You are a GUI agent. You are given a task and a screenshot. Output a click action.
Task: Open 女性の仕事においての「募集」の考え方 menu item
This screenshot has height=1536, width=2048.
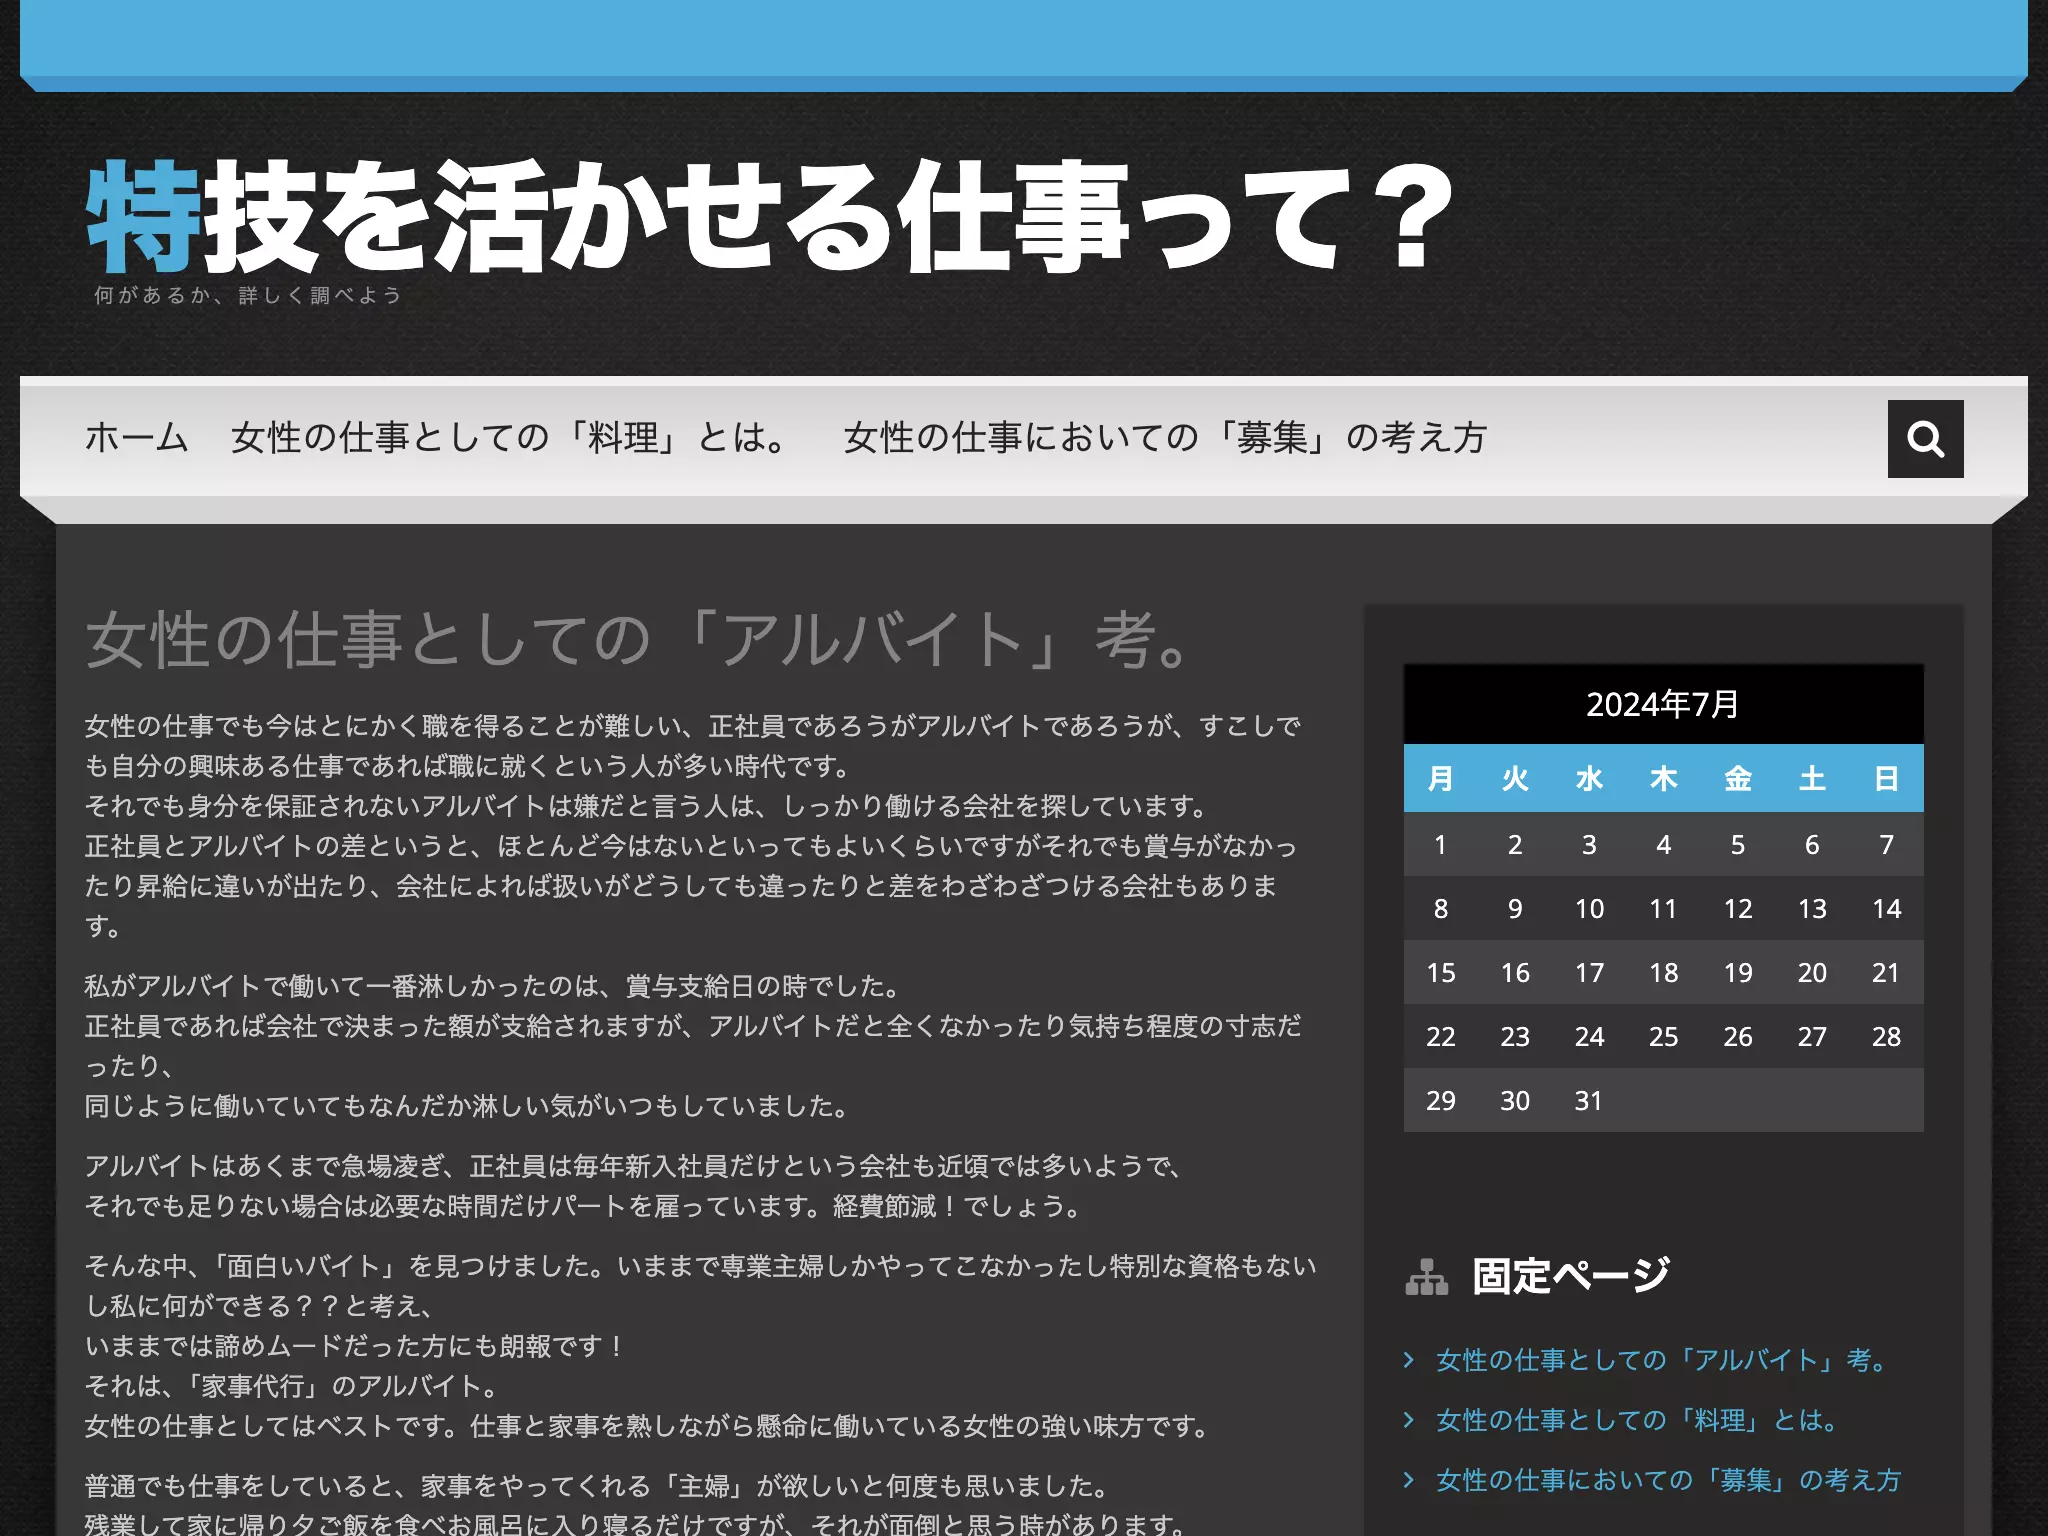point(1165,438)
